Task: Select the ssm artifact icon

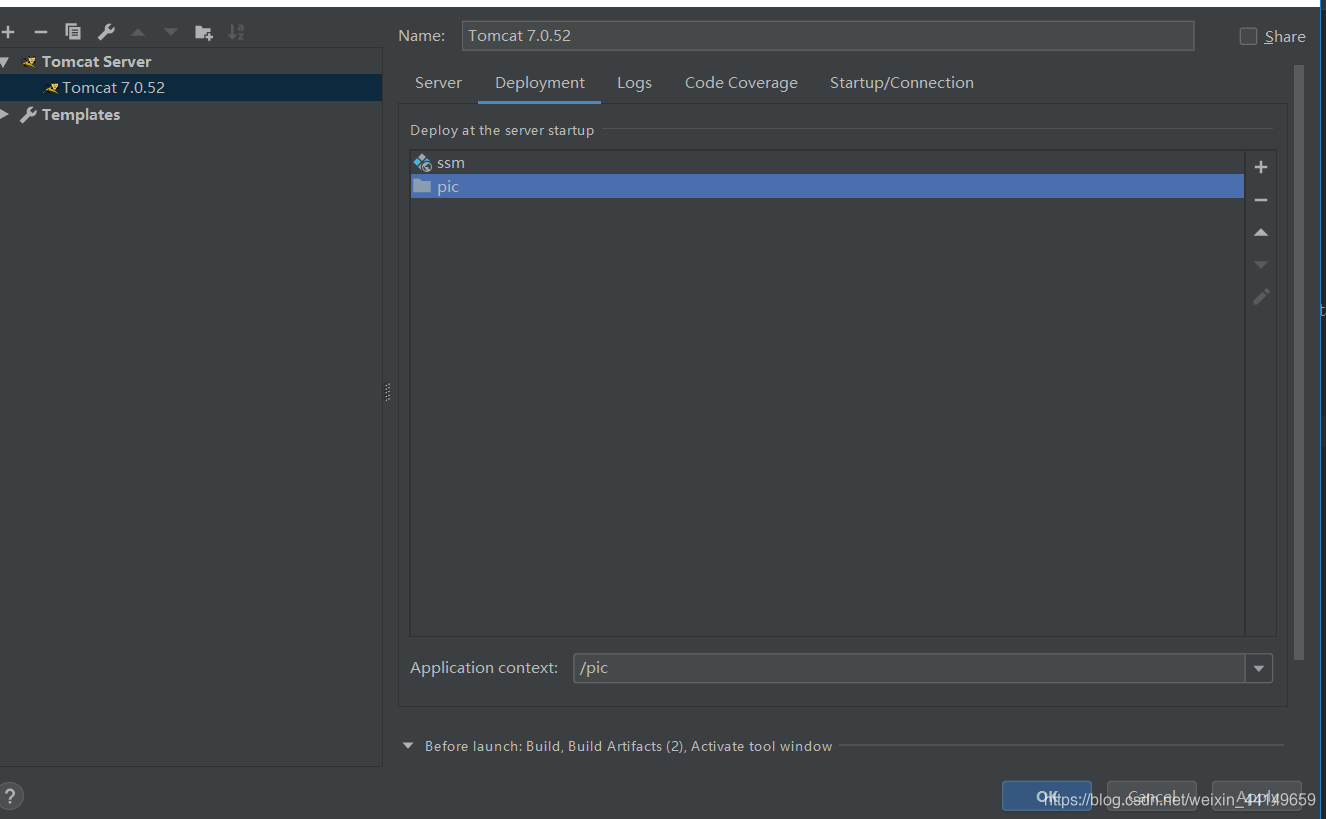Action: (x=422, y=162)
